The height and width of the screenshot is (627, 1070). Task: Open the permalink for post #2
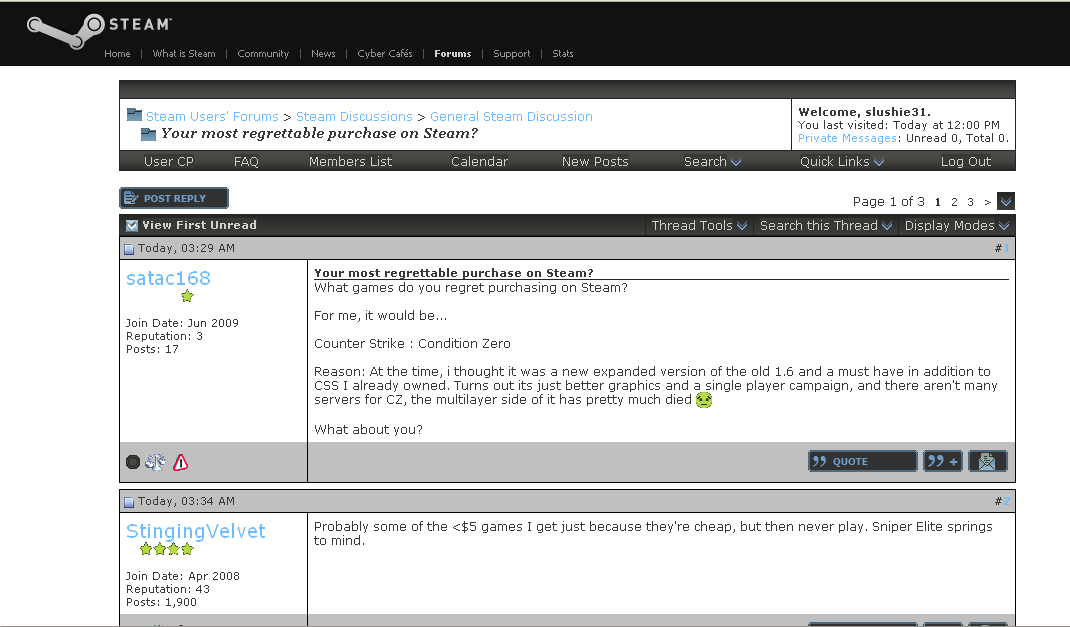[x=1006, y=501]
